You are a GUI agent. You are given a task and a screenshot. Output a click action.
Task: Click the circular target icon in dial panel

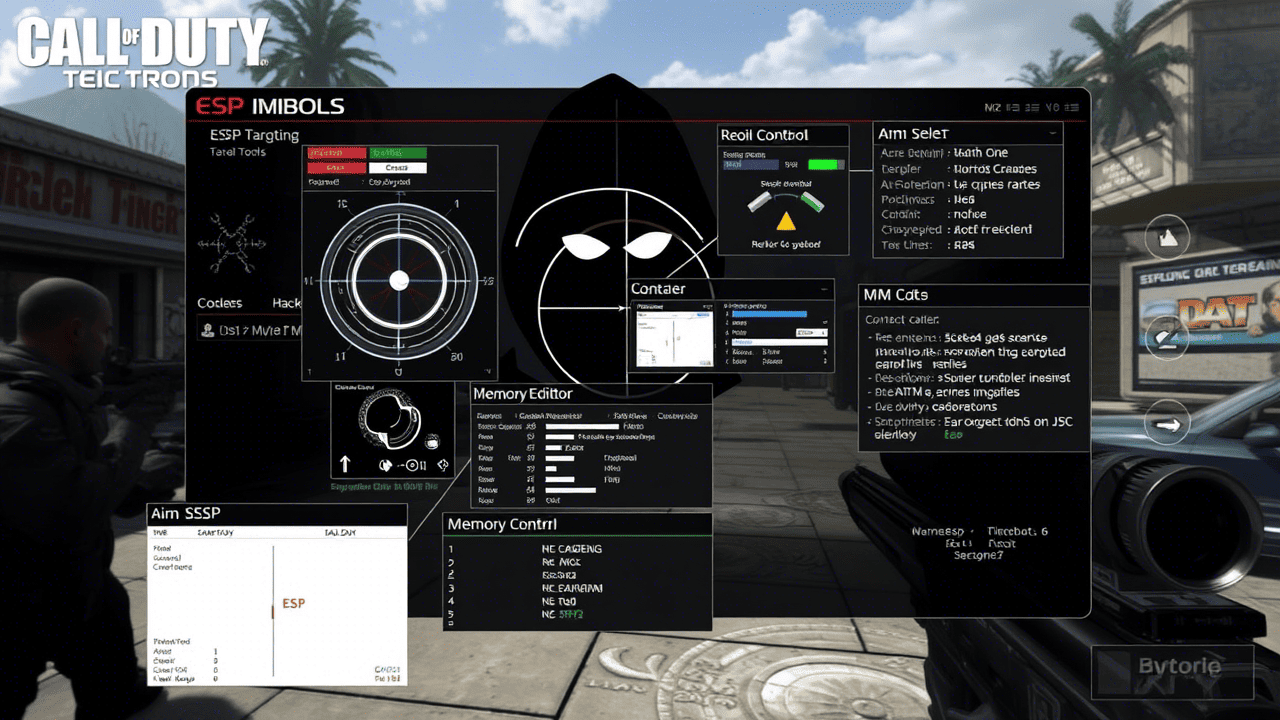point(413,465)
